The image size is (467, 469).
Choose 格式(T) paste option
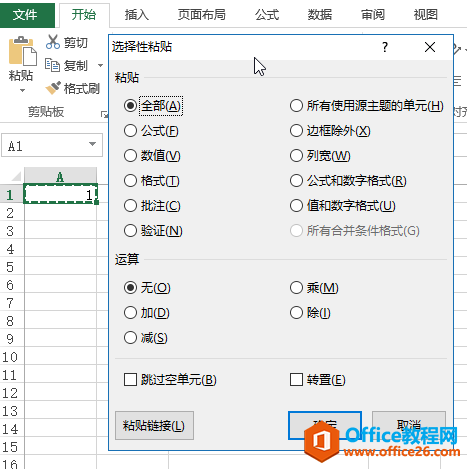coord(152,181)
